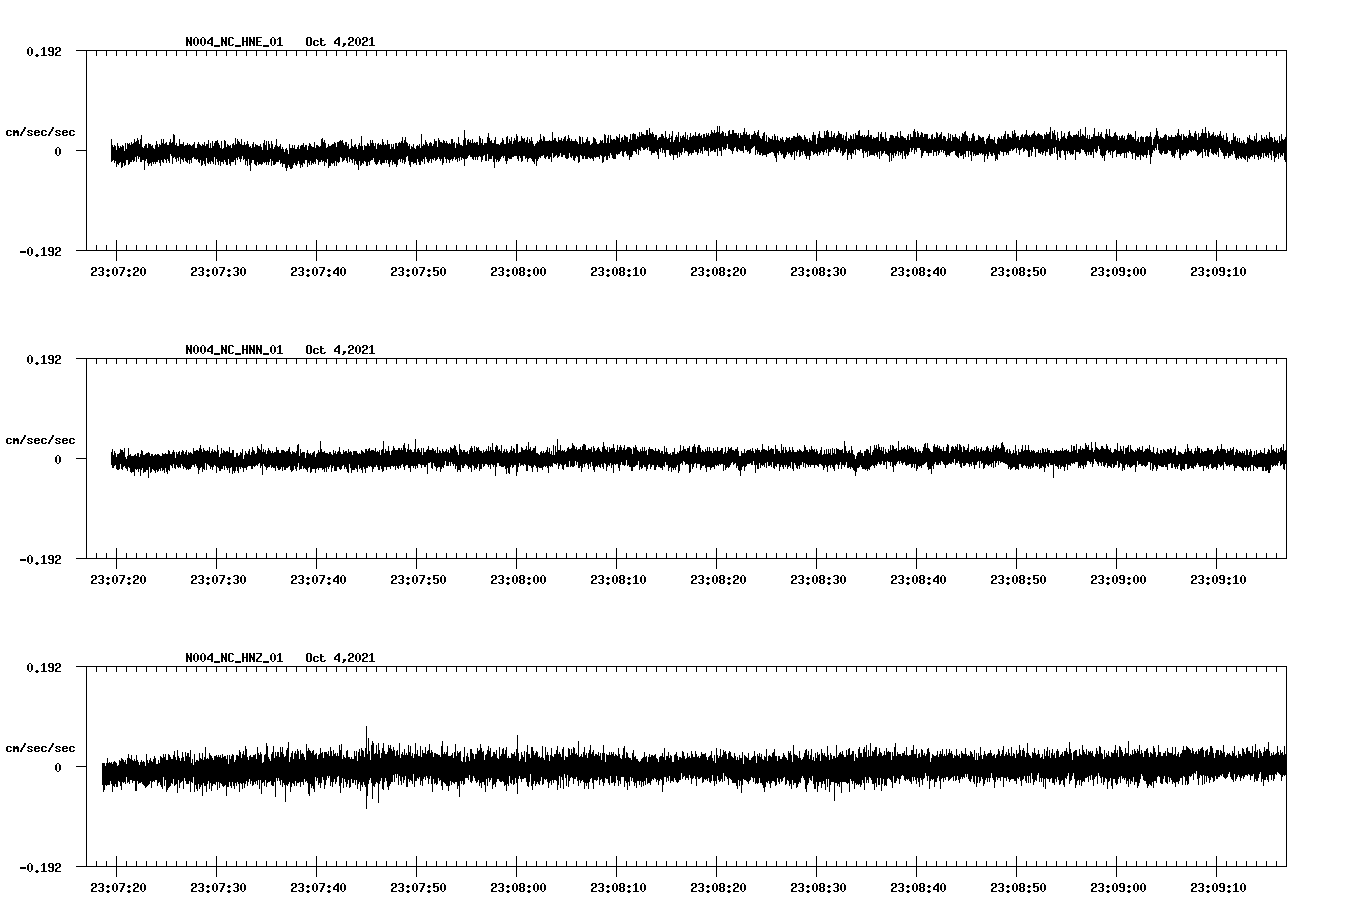The image size is (1358, 924).
Task: Click the N004_NC_HNN_01 channel title
Action: (x=234, y=350)
